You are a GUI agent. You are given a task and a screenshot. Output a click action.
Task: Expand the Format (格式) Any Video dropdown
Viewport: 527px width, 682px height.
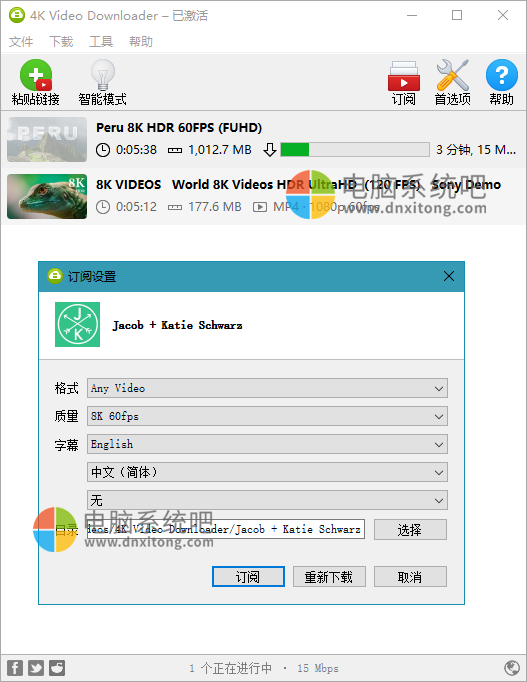[267, 388]
